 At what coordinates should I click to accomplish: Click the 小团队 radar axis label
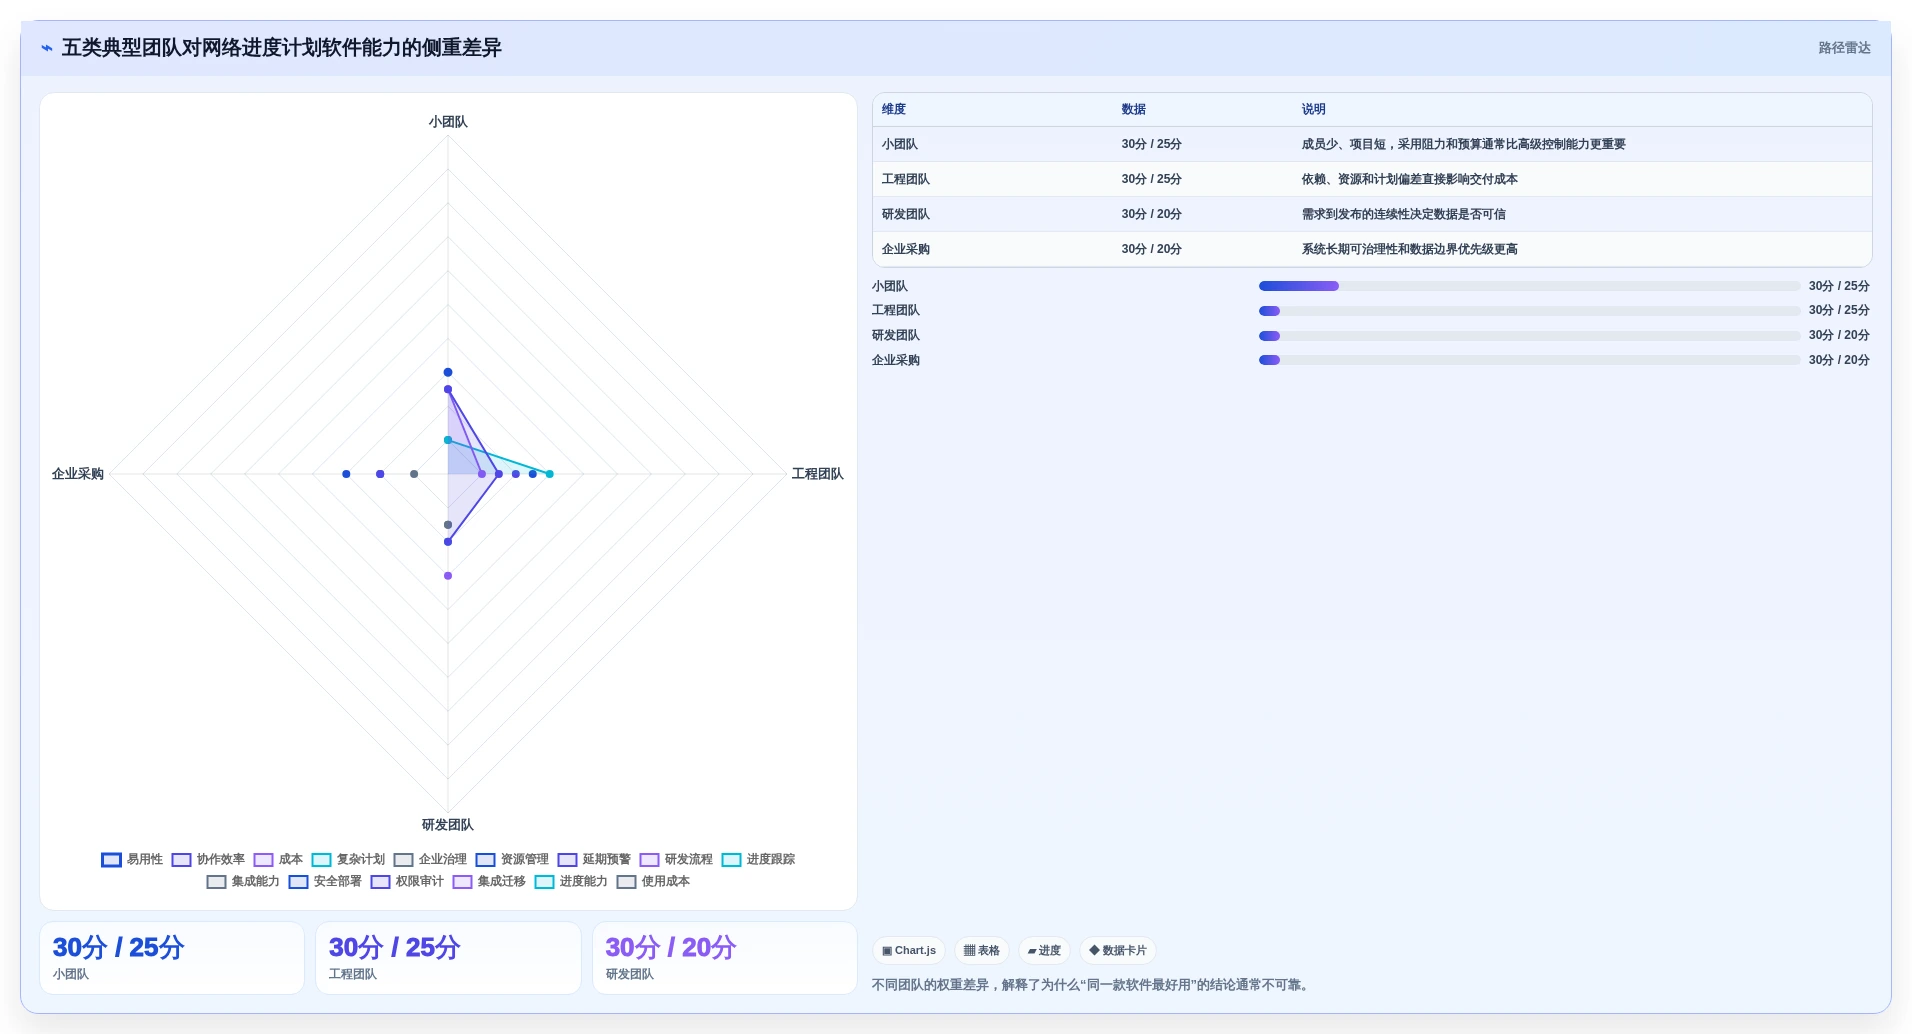click(x=448, y=122)
